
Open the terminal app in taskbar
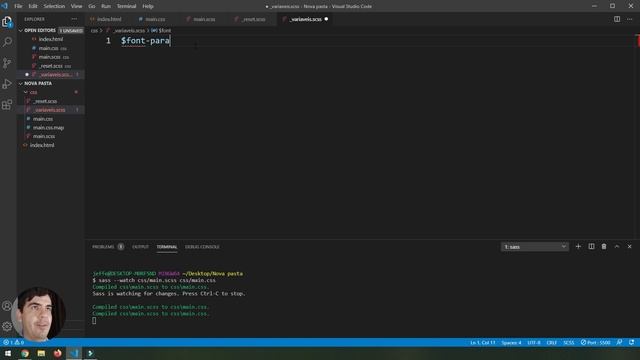point(90,353)
